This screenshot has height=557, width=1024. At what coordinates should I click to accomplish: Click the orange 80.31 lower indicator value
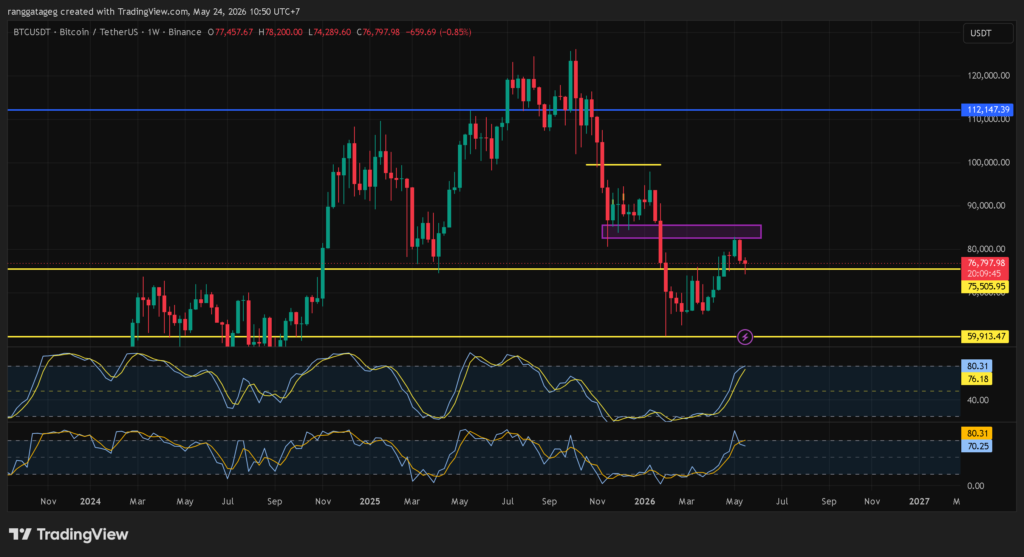click(977, 434)
